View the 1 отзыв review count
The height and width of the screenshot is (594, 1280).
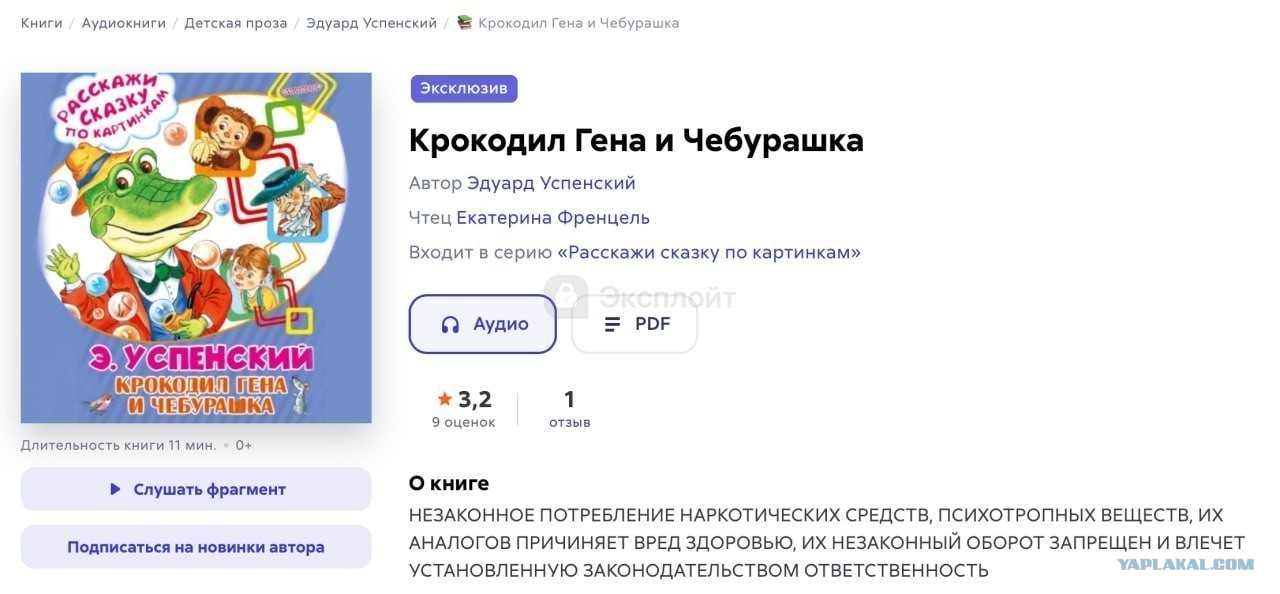pyautogui.click(x=570, y=409)
